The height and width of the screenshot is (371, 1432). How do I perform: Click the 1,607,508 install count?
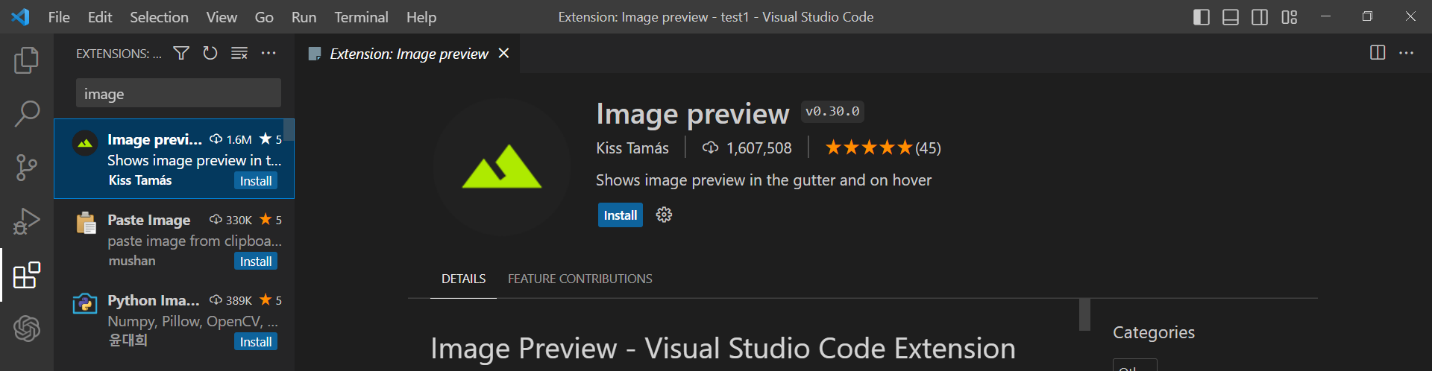747,148
